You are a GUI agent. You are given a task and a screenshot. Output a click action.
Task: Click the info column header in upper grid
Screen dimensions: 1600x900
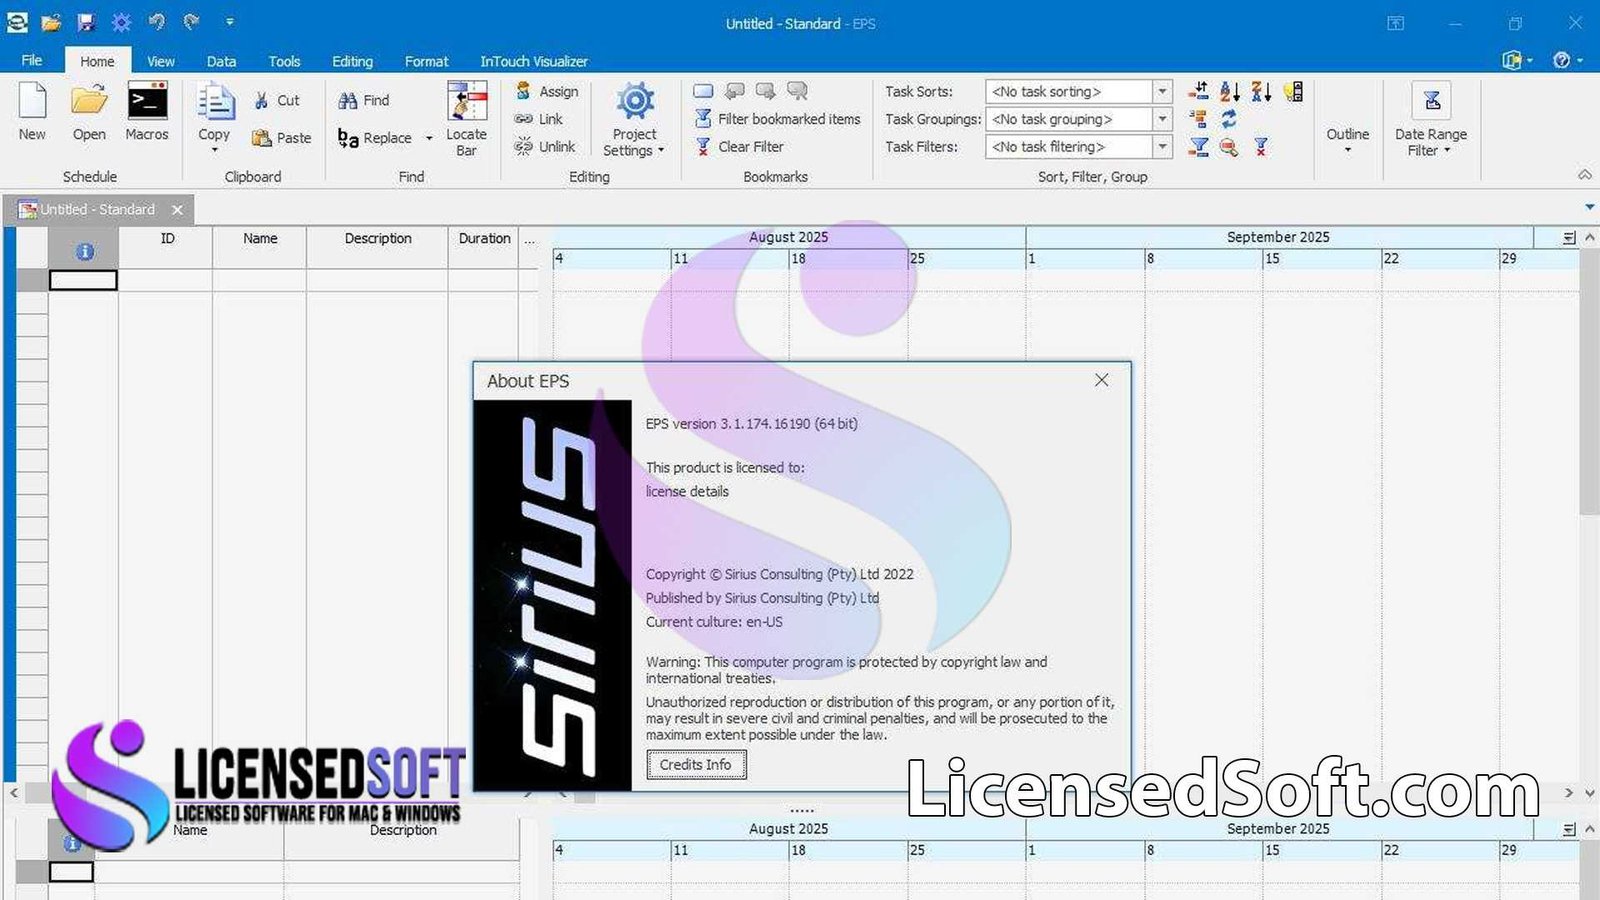tap(84, 247)
